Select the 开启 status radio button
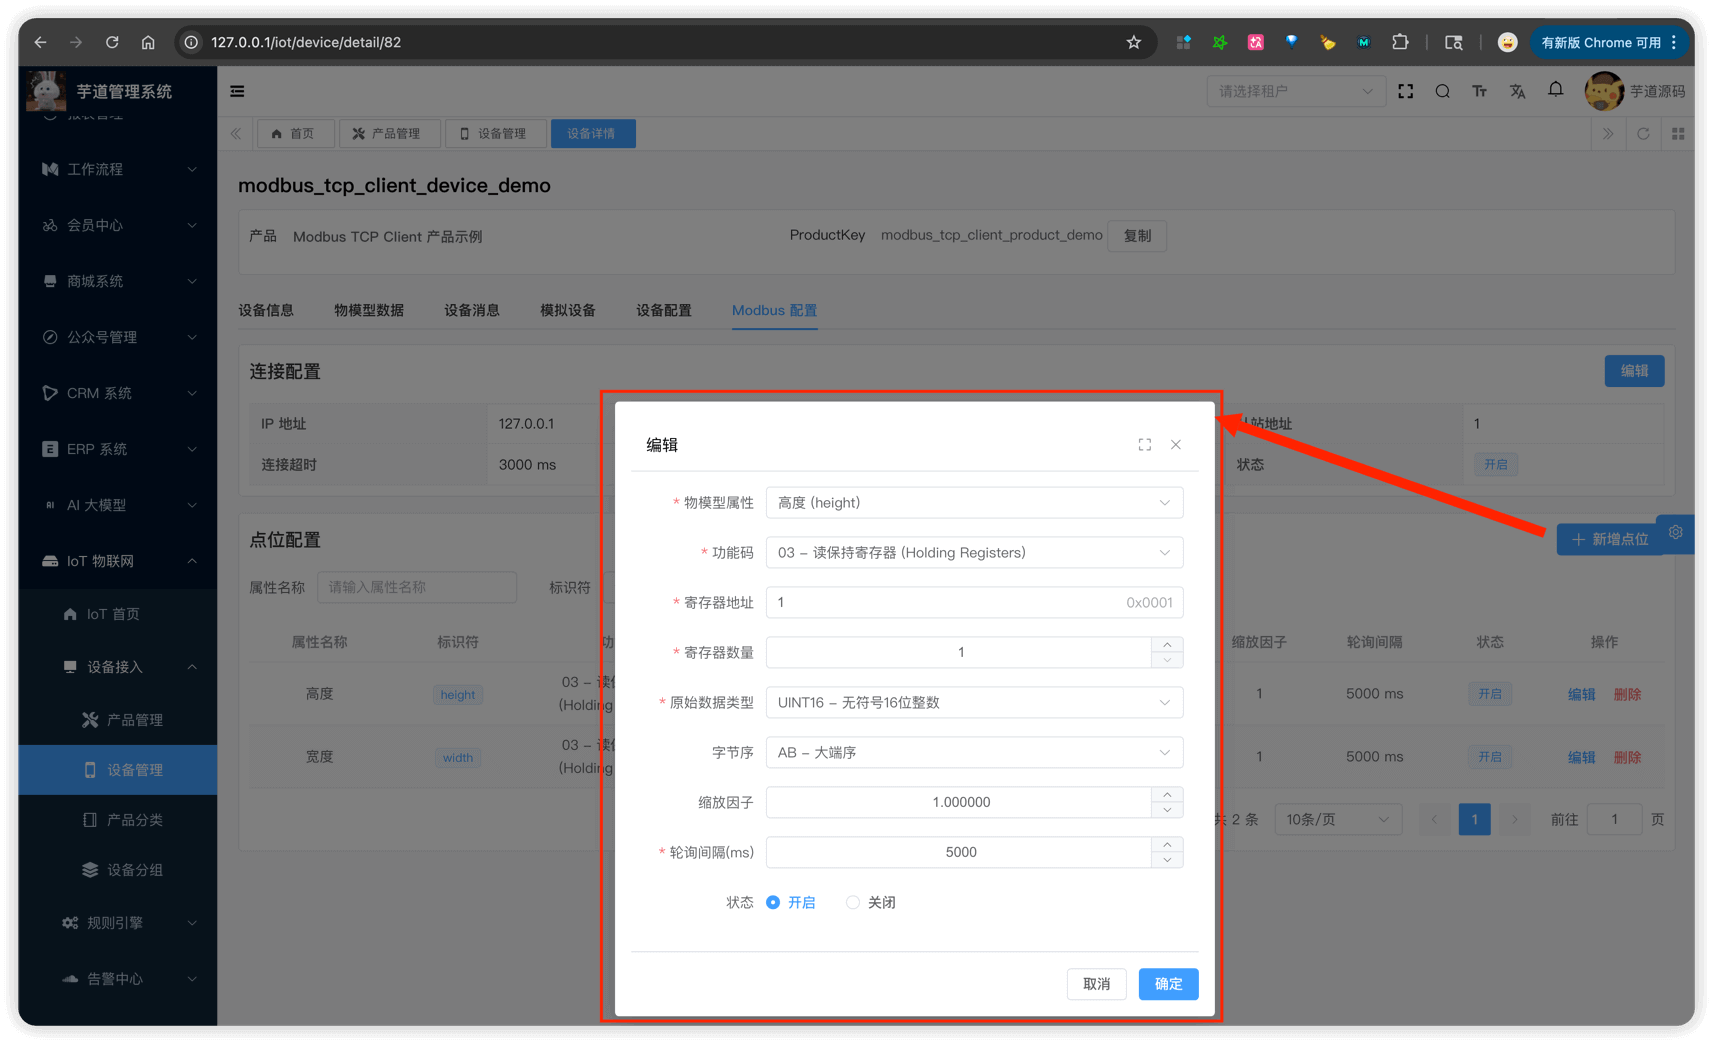Screen dimensions: 1713x1044 [773, 902]
